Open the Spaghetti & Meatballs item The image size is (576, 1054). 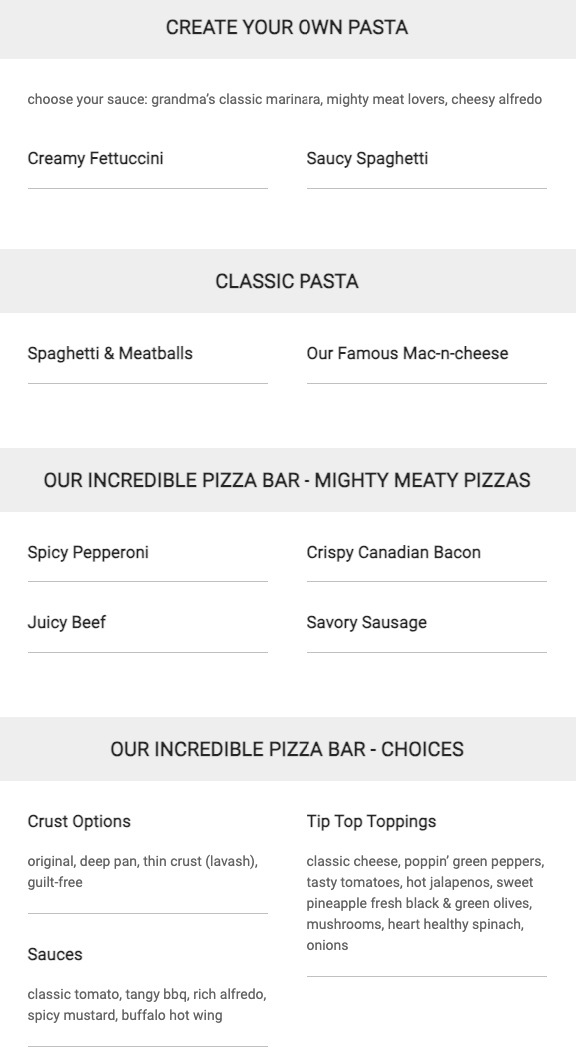click(x=110, y=354)
